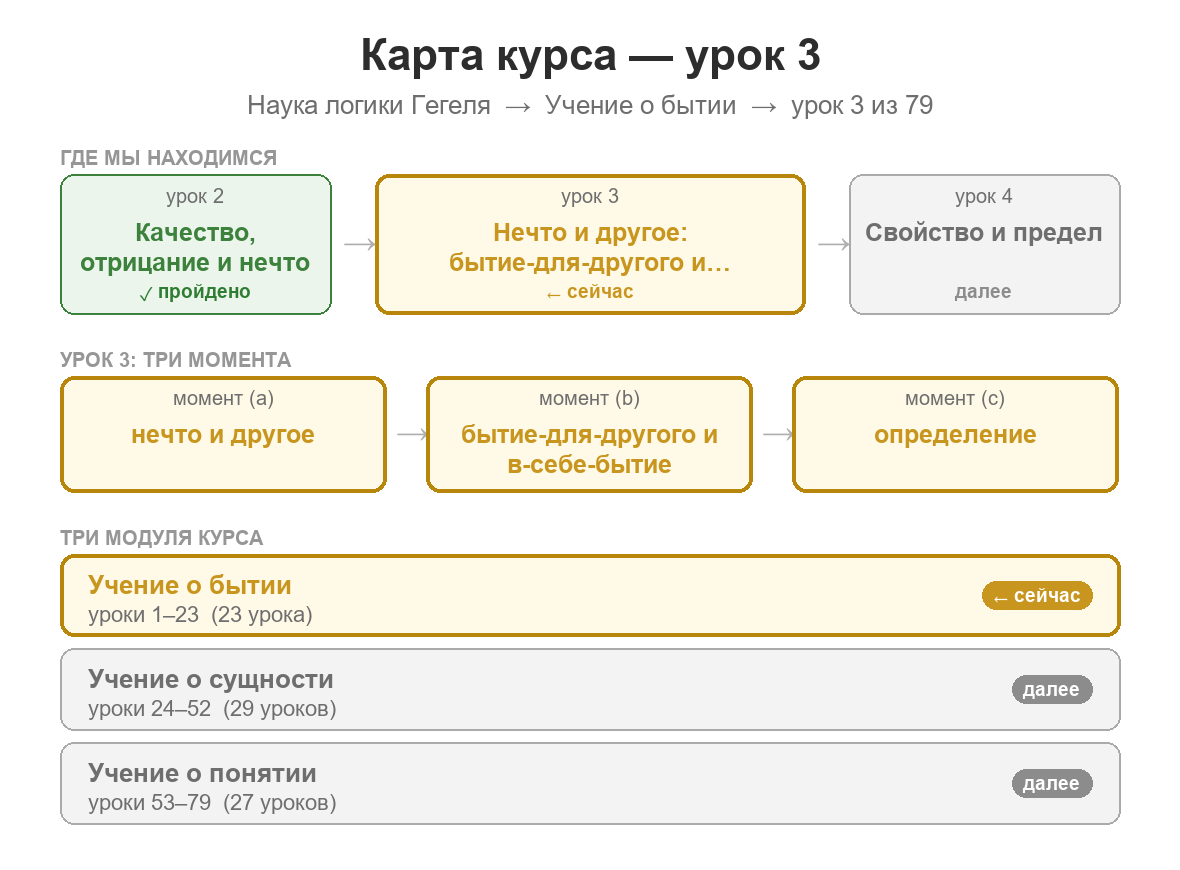This screenshot has height=870, width=1180.
Task: Click the 'урок 4' label
Action: point(984,196)
